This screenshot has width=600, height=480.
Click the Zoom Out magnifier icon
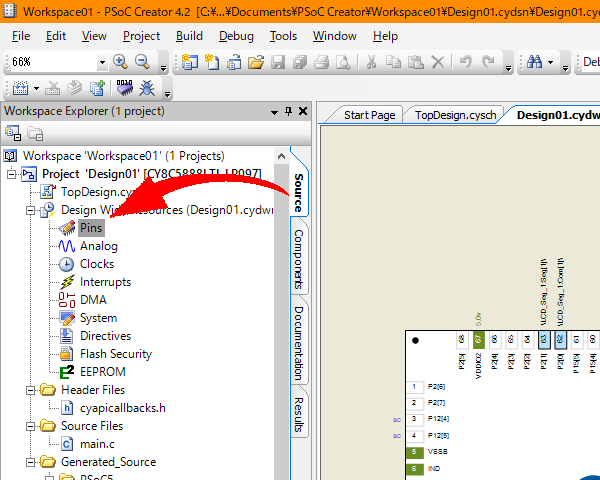[142, 62]
